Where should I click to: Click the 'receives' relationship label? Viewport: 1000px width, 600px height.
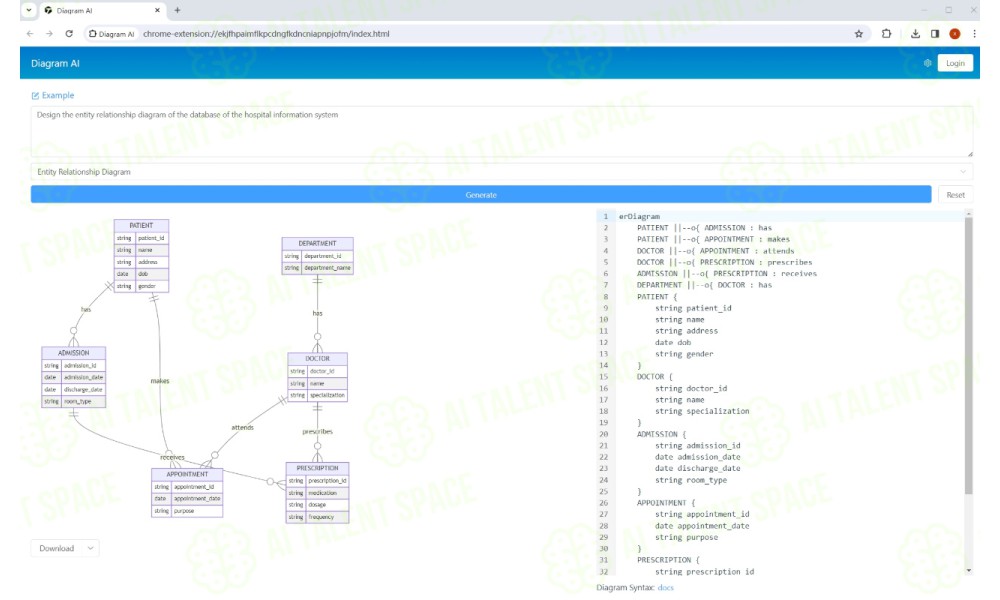(172, 457)
